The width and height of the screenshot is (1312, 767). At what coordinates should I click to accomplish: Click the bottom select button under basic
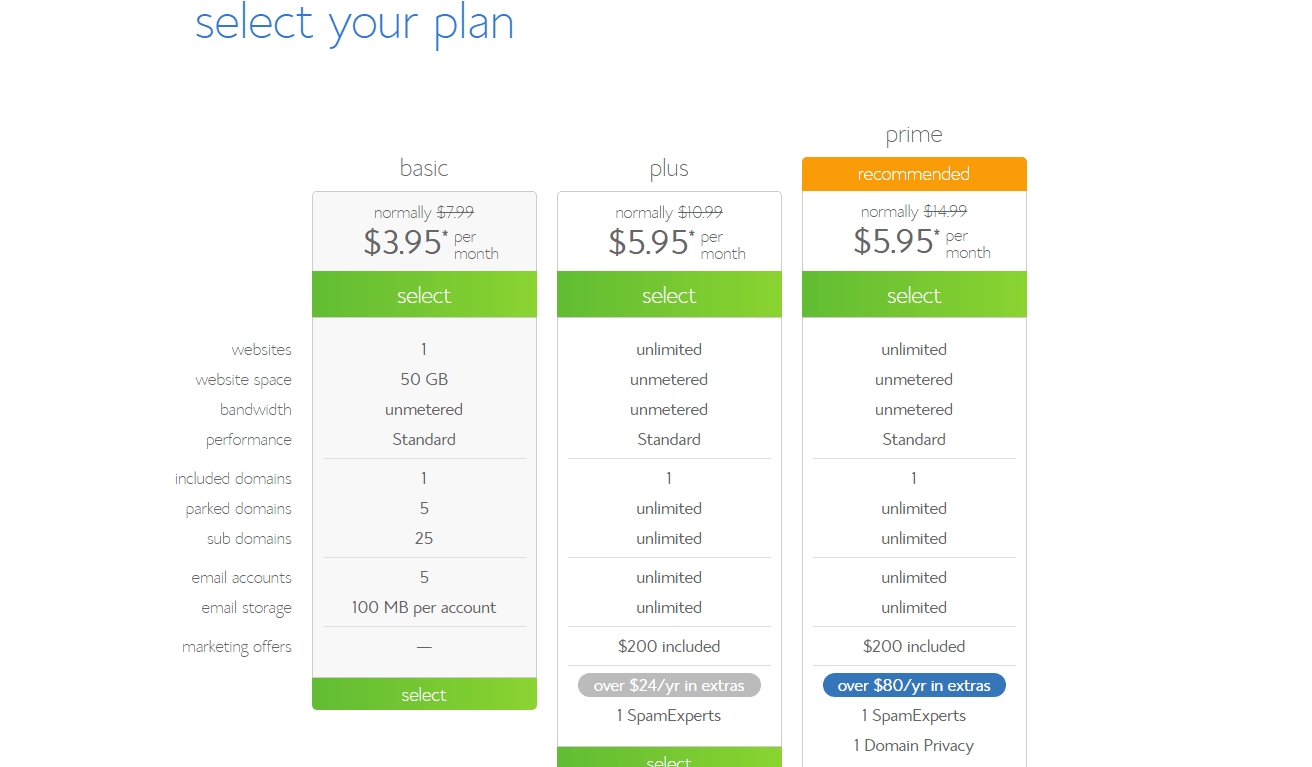[424, 694]
